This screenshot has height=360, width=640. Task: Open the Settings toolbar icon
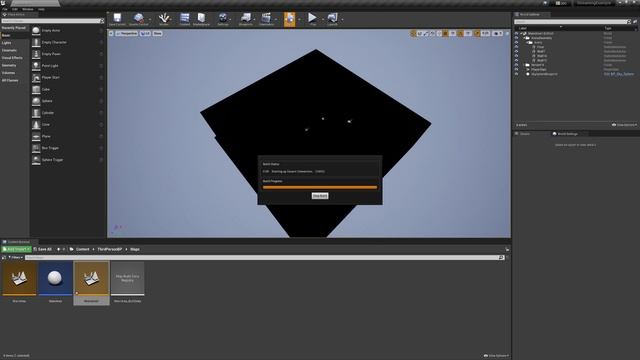point(223,18)
